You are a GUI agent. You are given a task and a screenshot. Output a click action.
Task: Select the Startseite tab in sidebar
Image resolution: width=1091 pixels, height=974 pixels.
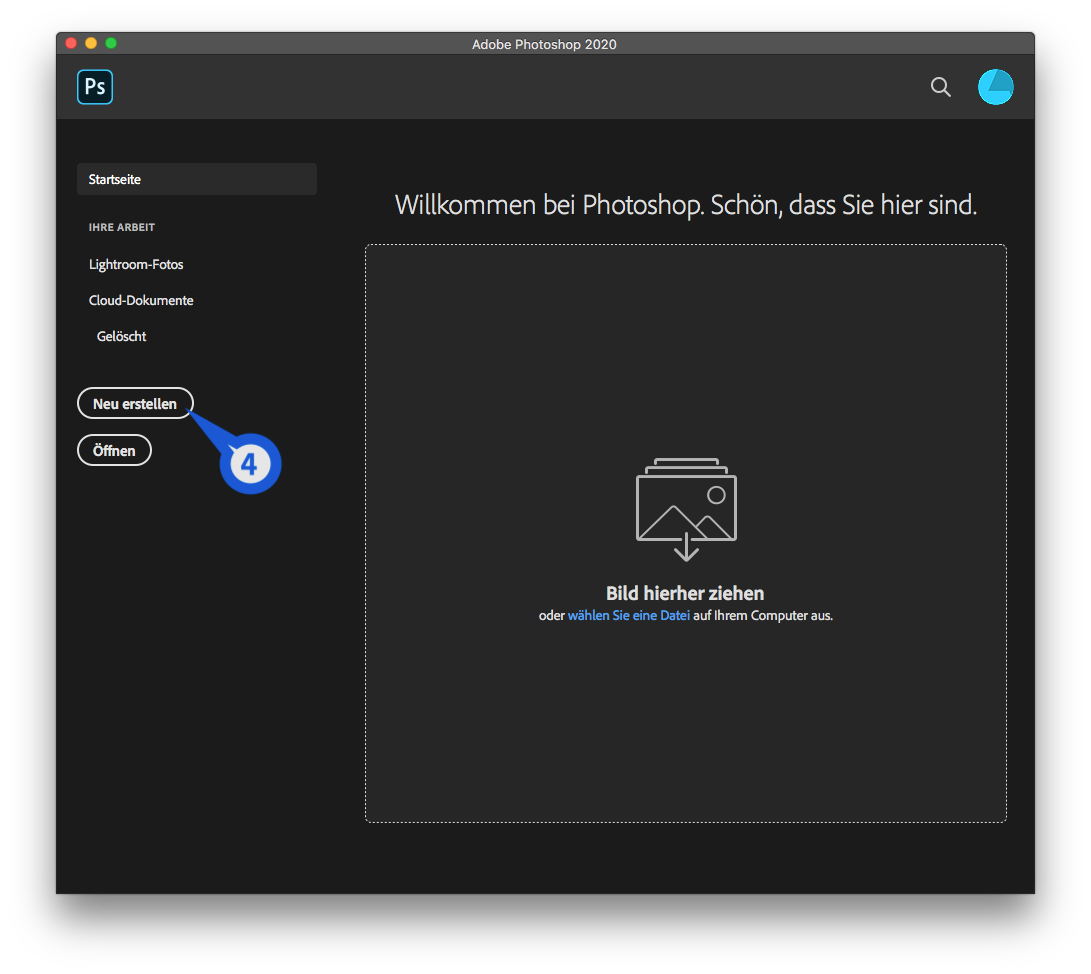(x=197, y=179)
